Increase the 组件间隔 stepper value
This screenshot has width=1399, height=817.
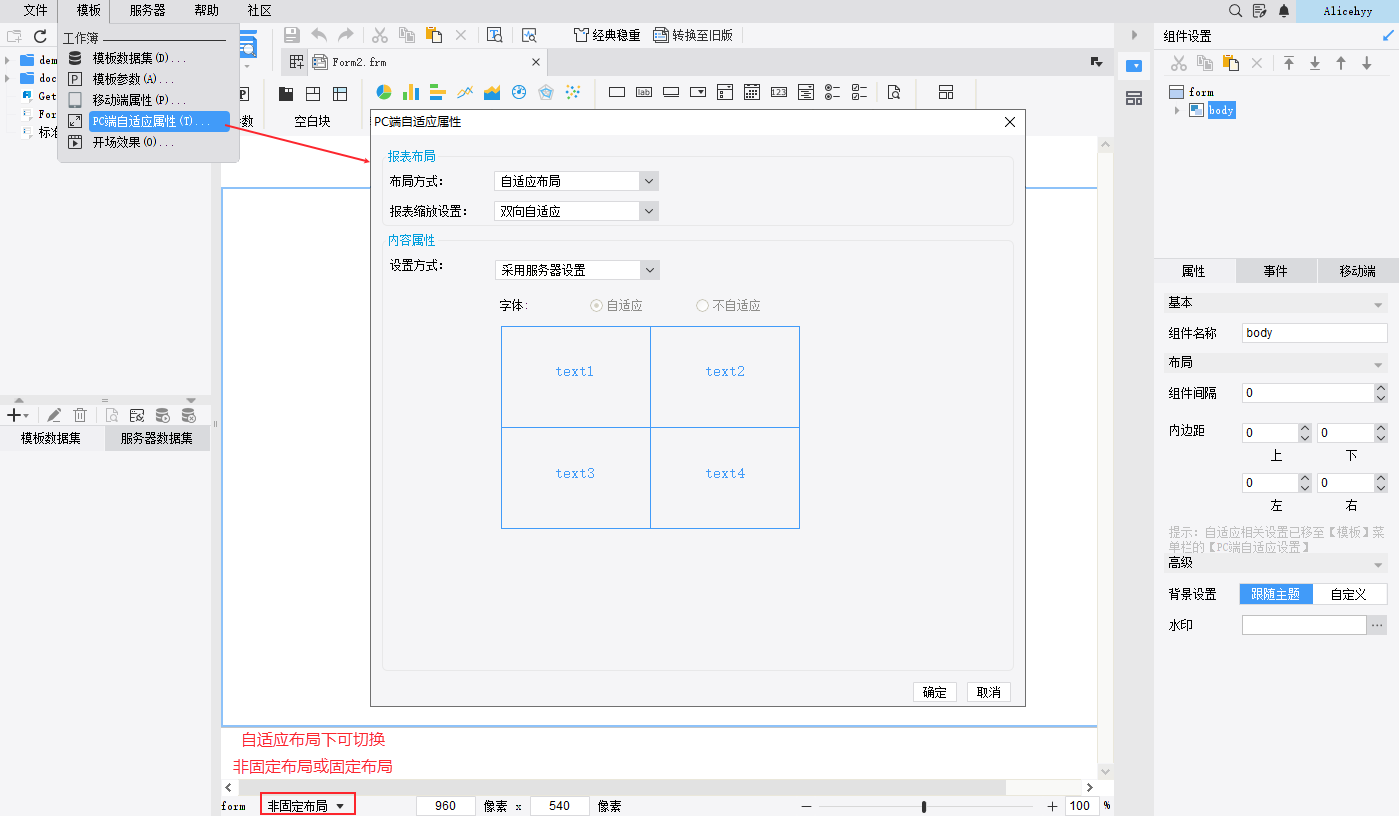click(1381, 389)
